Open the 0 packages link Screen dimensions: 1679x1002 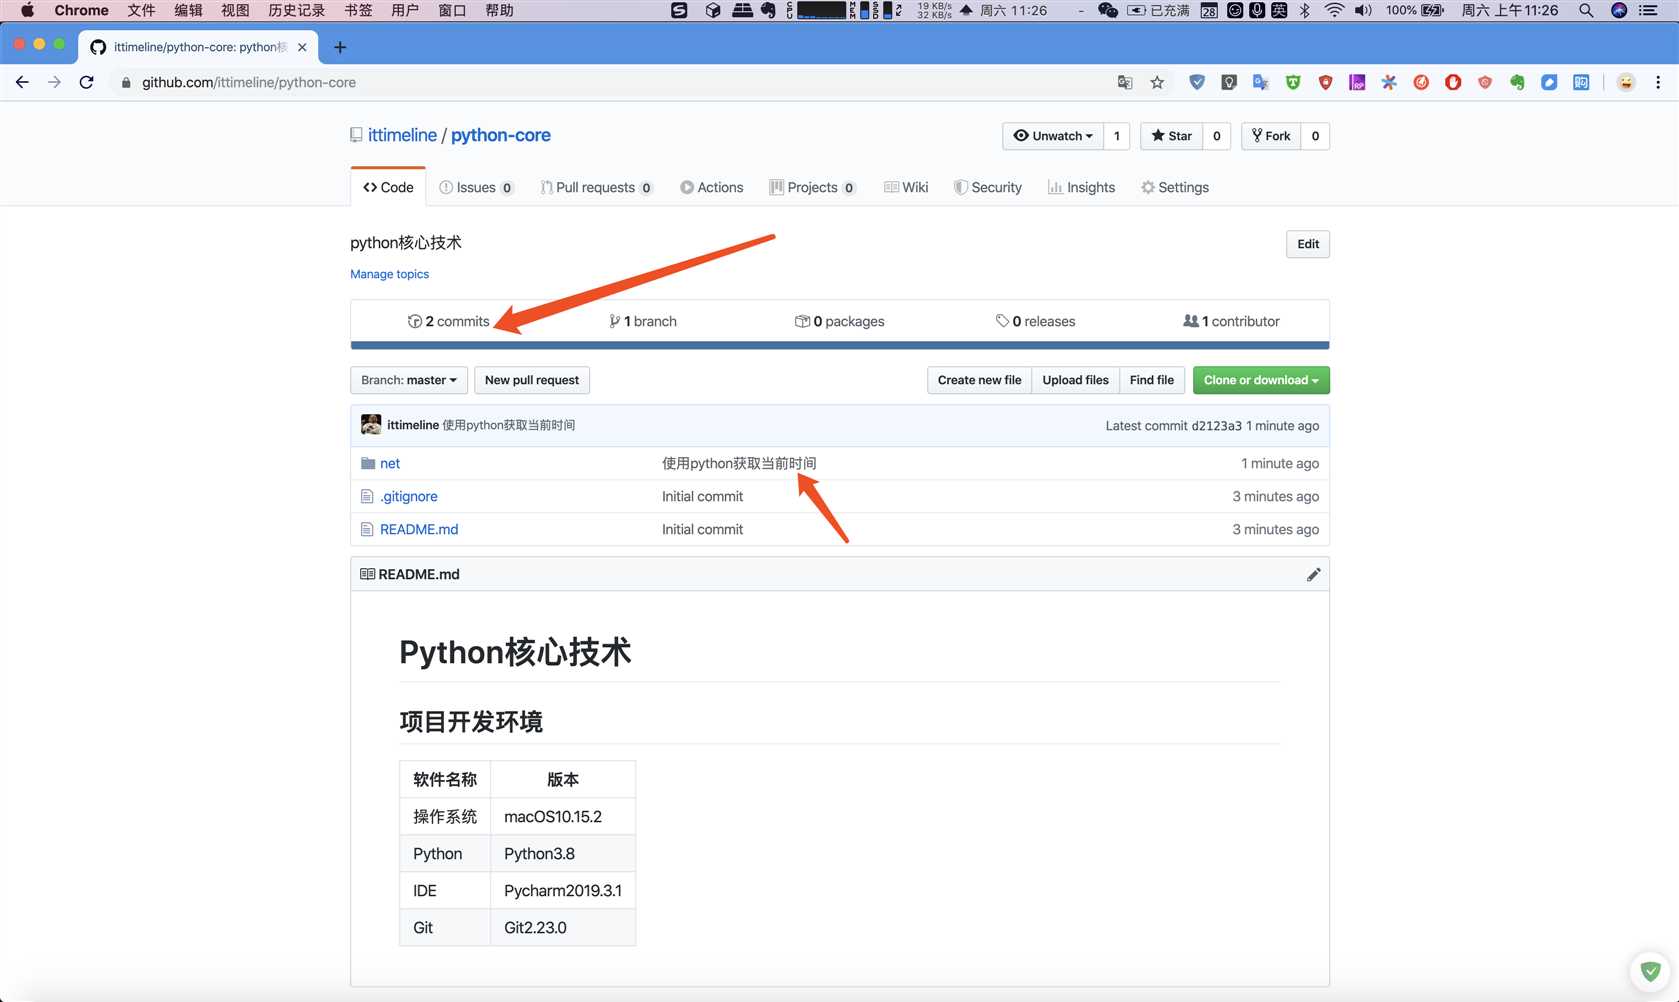(840, 321)
